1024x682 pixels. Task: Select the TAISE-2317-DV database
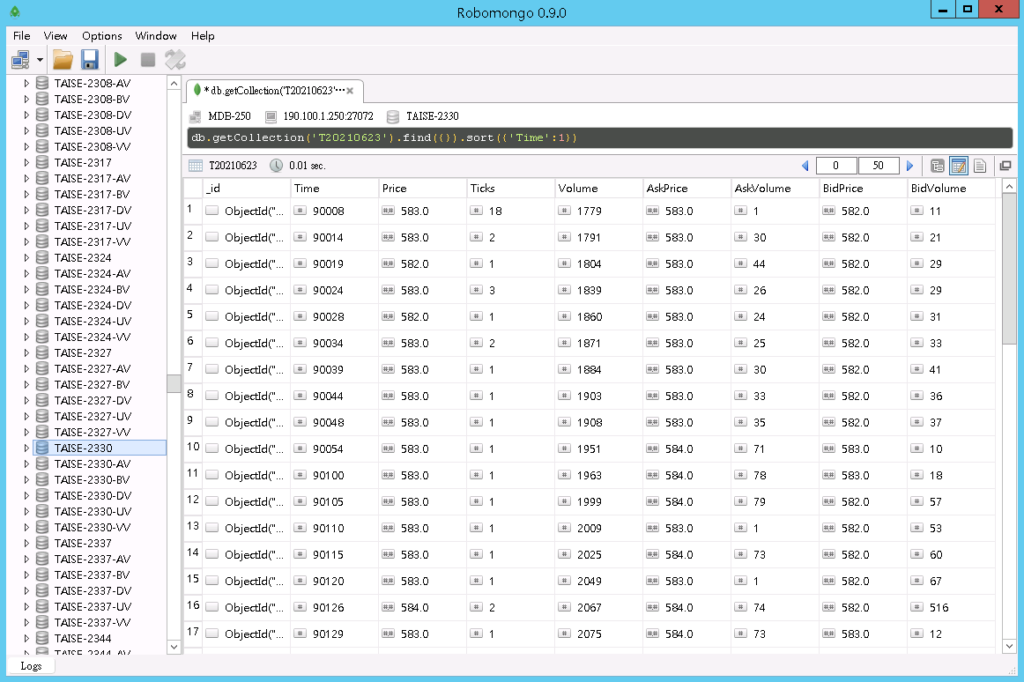(x=92, y=210)
